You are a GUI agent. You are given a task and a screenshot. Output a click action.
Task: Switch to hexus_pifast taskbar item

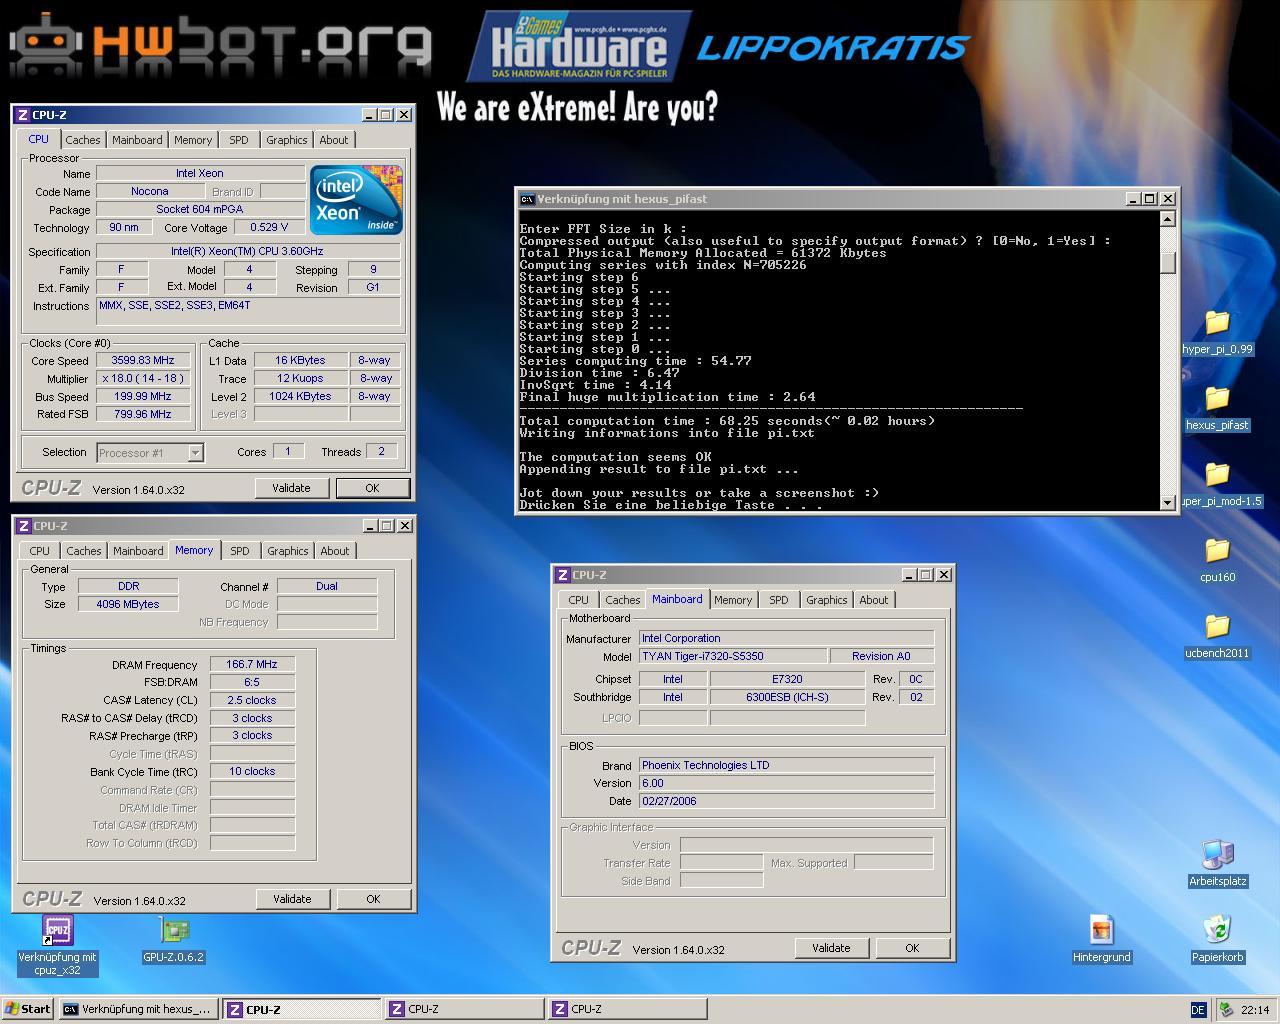pyautogui.click(x=138, y=1009)
